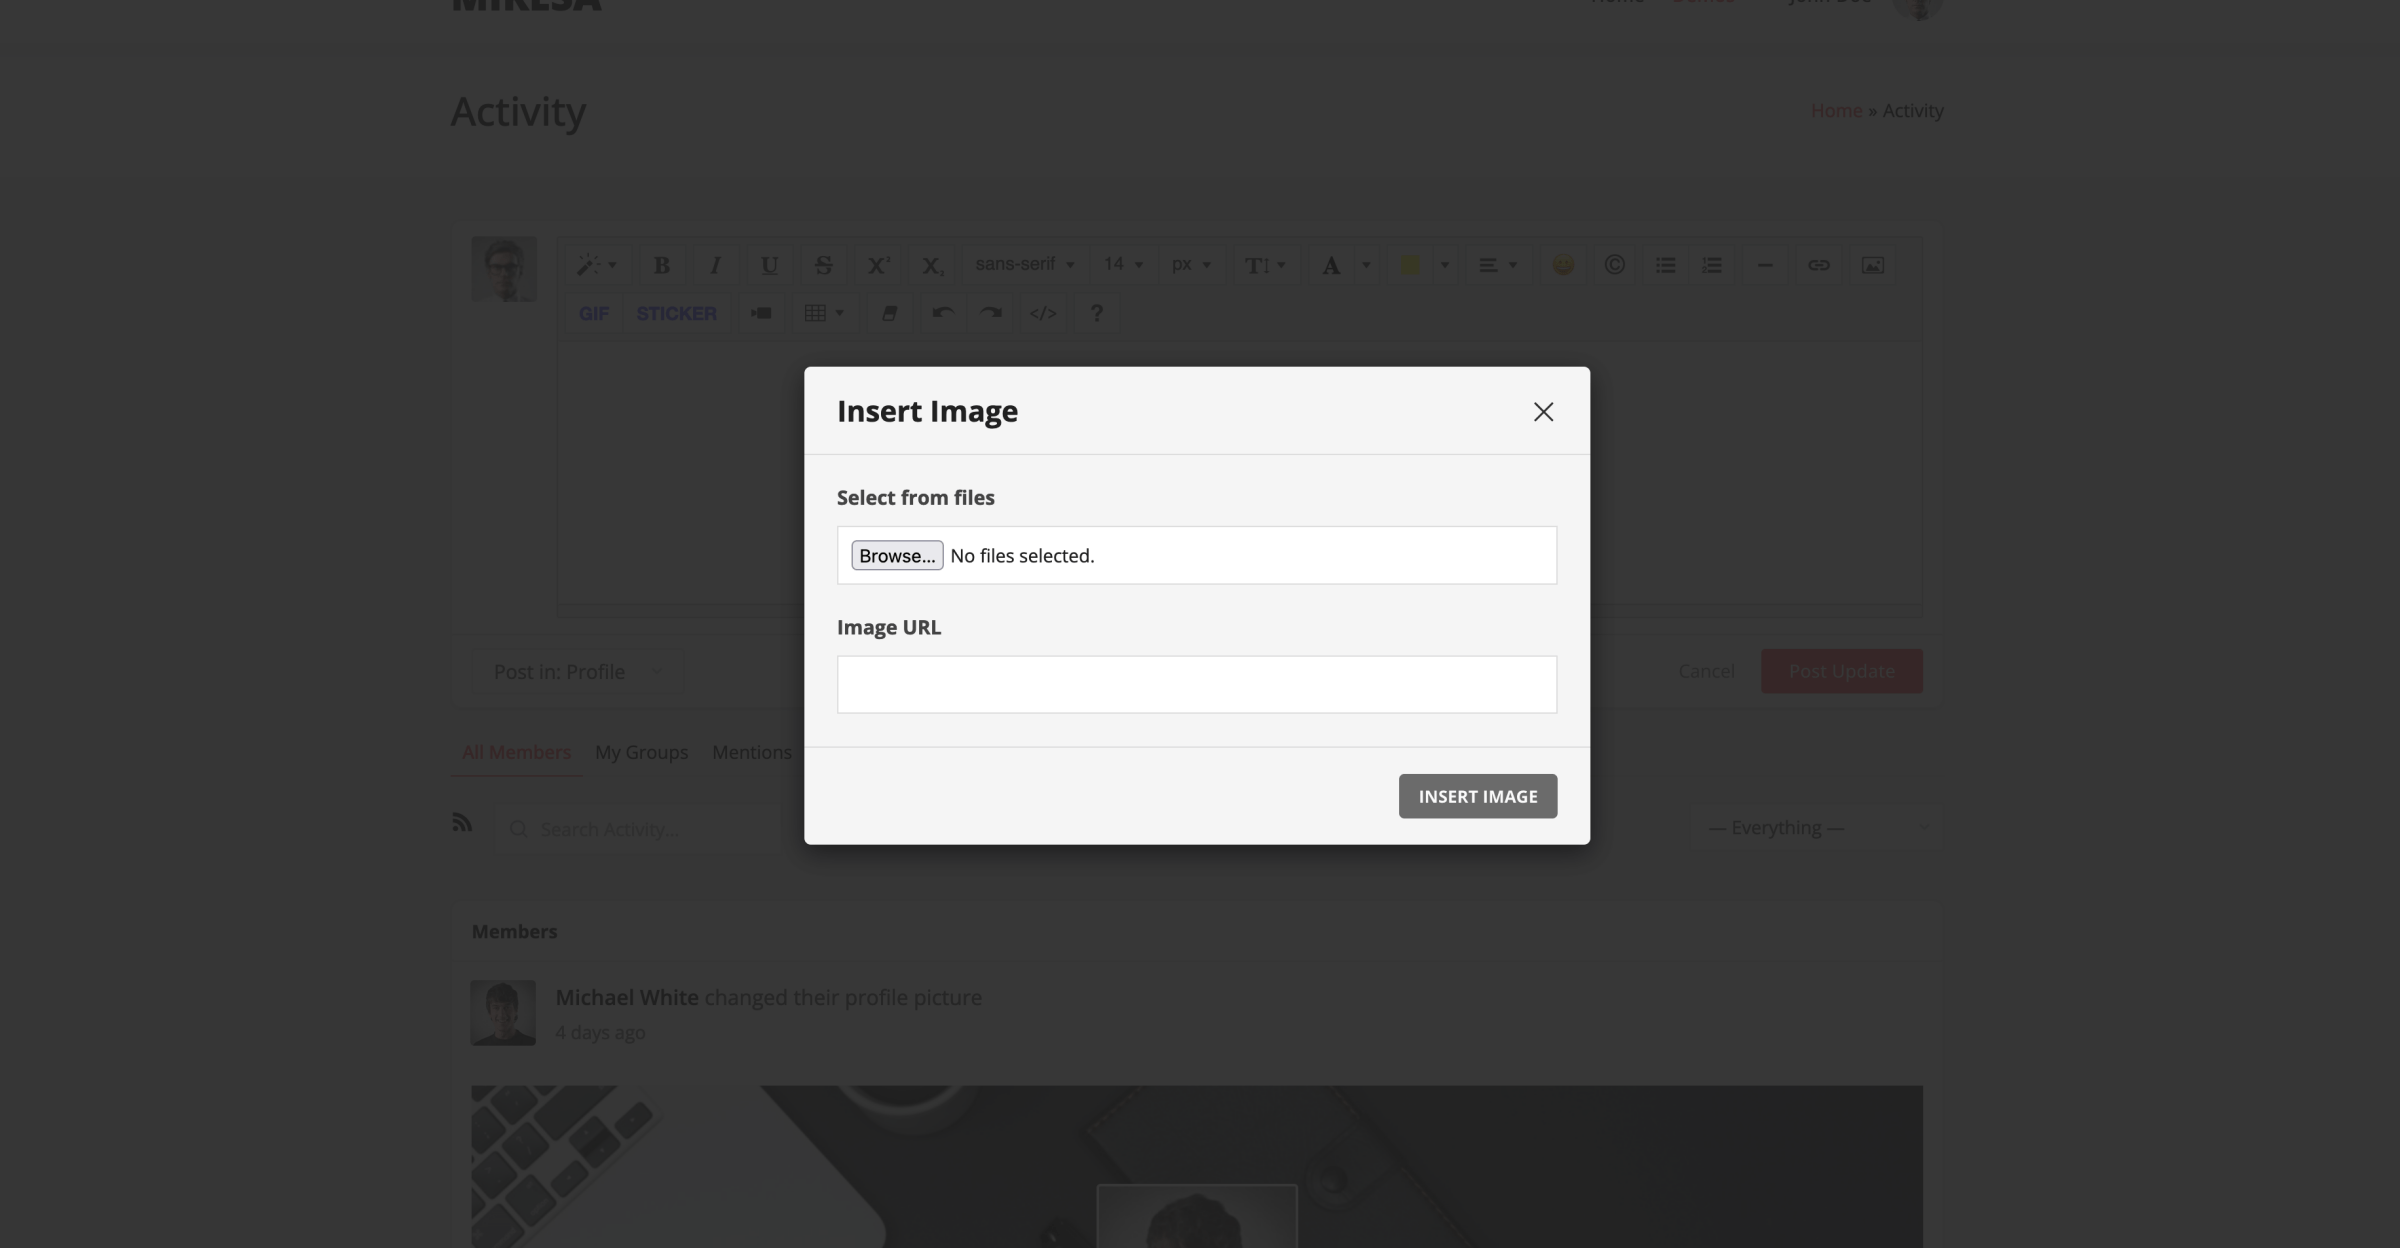Viewport: 2400px width, 1248px height.
Task: Expand the Post in: Profile selector
Action: tap(578, 671)
